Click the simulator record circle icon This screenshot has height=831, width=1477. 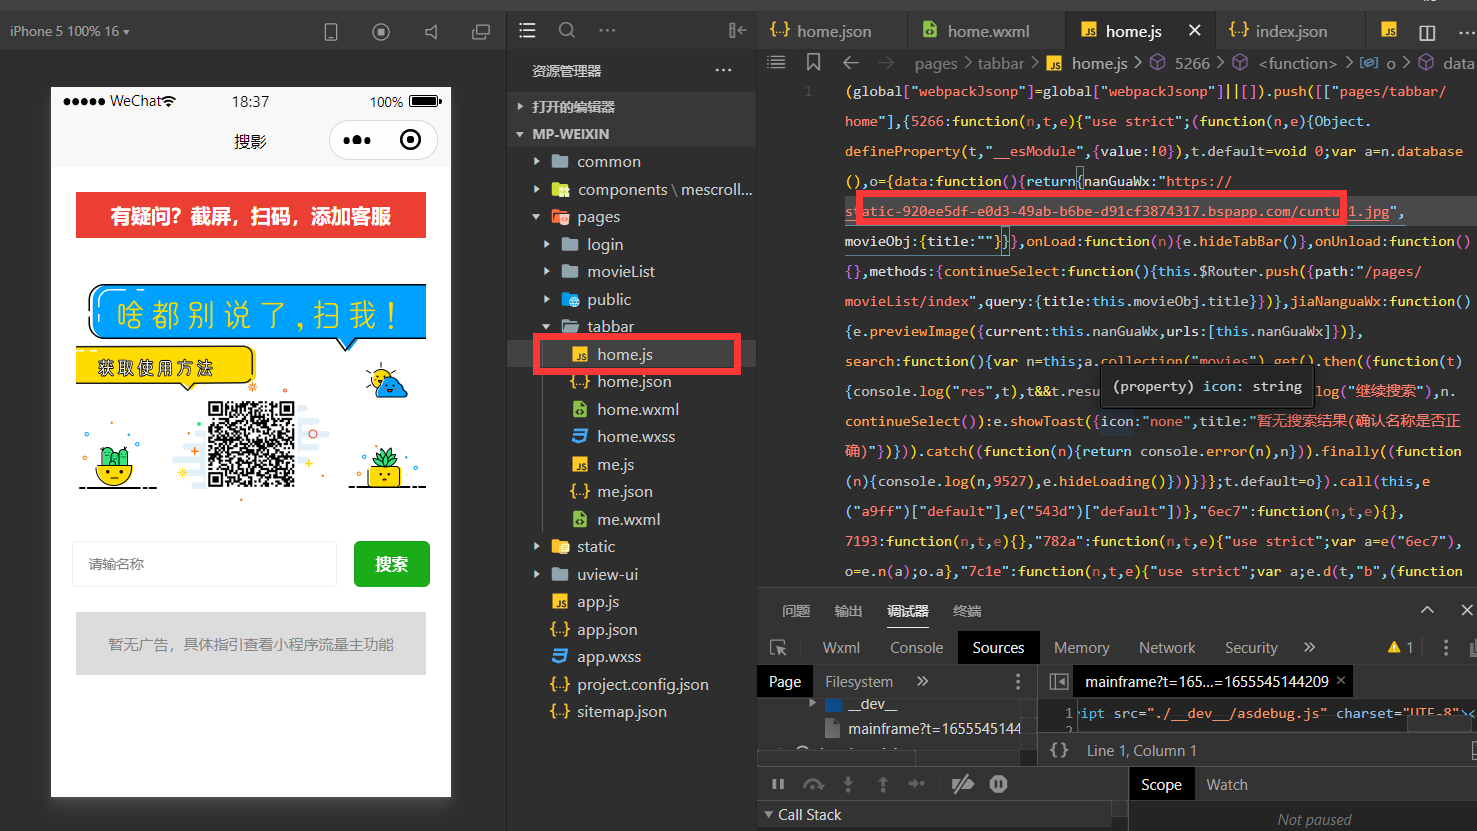coord(381,32)
